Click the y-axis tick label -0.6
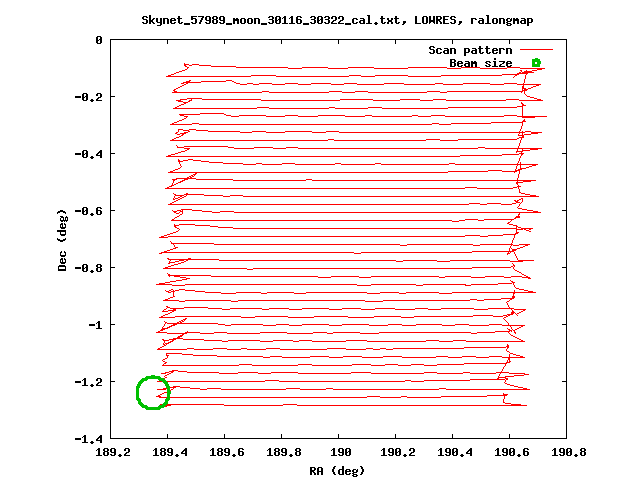 point(89,211)
